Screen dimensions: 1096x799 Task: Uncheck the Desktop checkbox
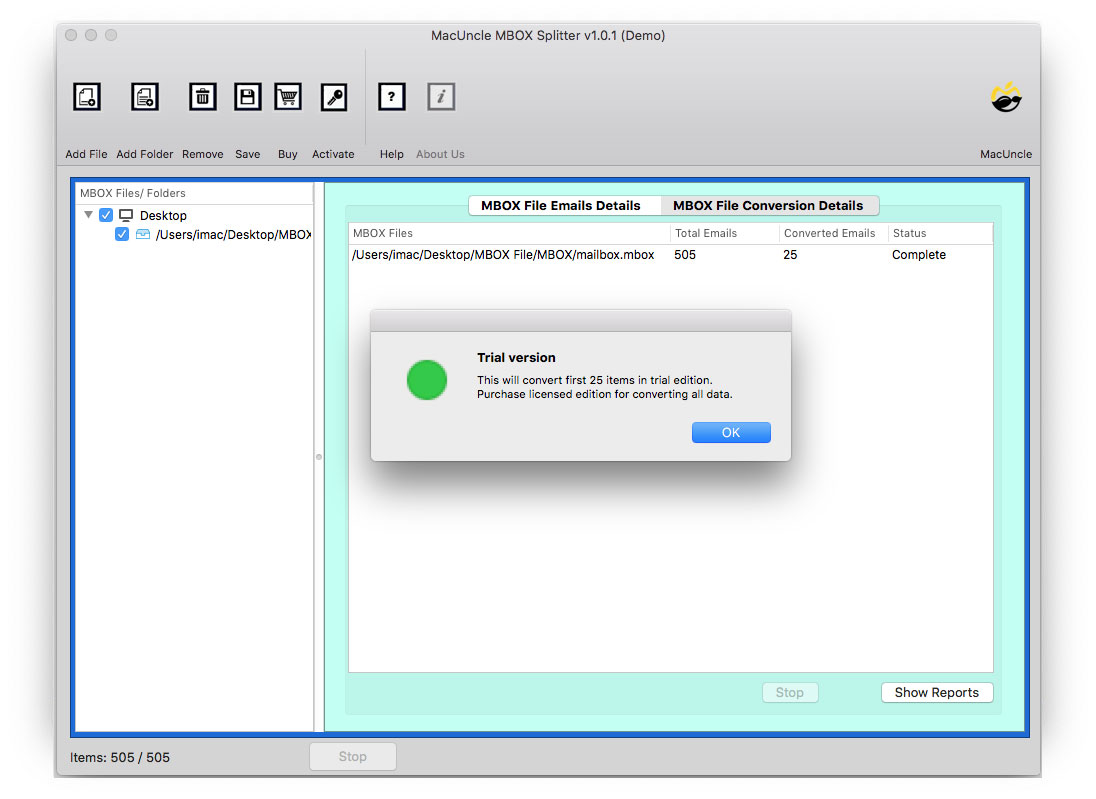click(106, 214)
